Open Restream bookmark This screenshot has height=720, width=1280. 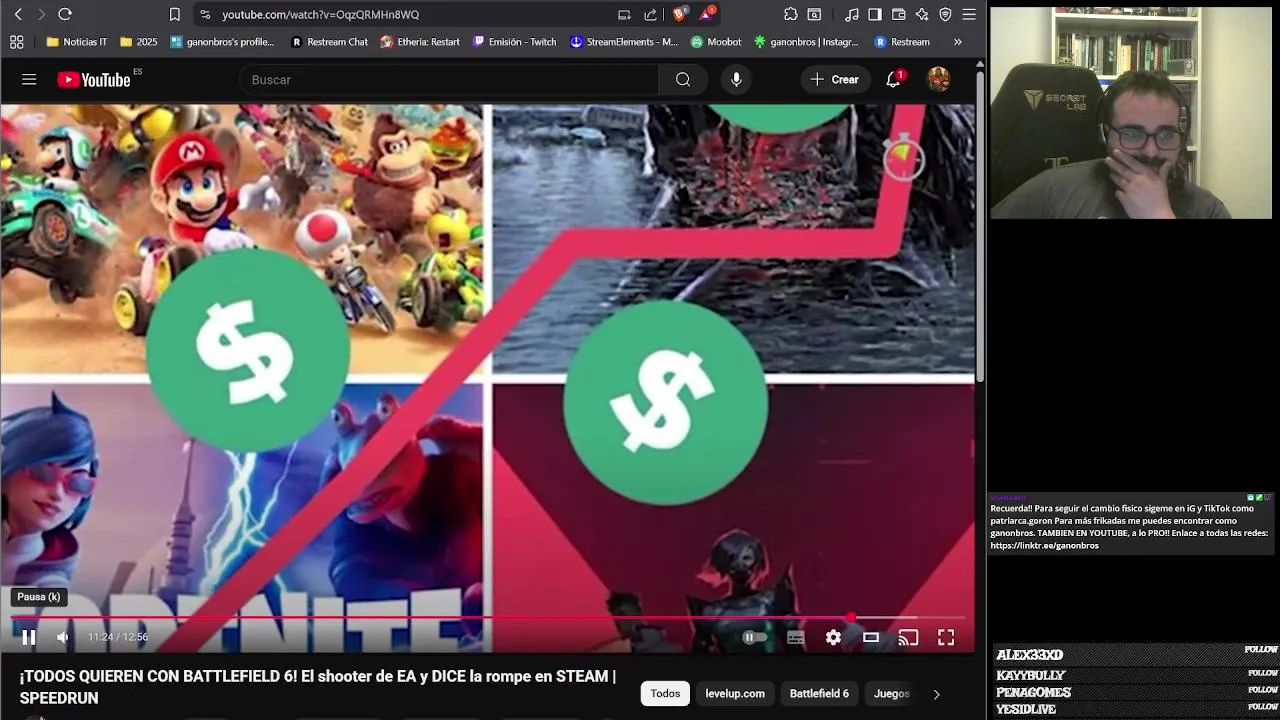(x=902, y=42)
